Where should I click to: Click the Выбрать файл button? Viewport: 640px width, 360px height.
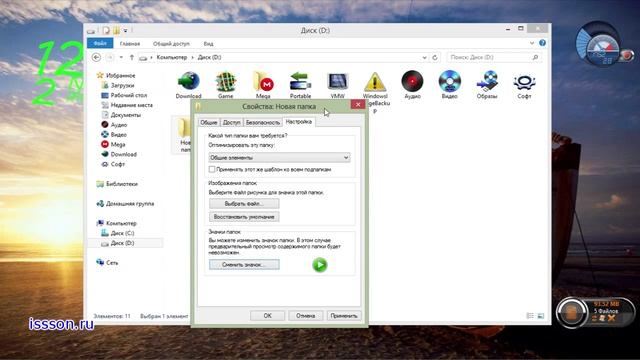pos(244,203)
